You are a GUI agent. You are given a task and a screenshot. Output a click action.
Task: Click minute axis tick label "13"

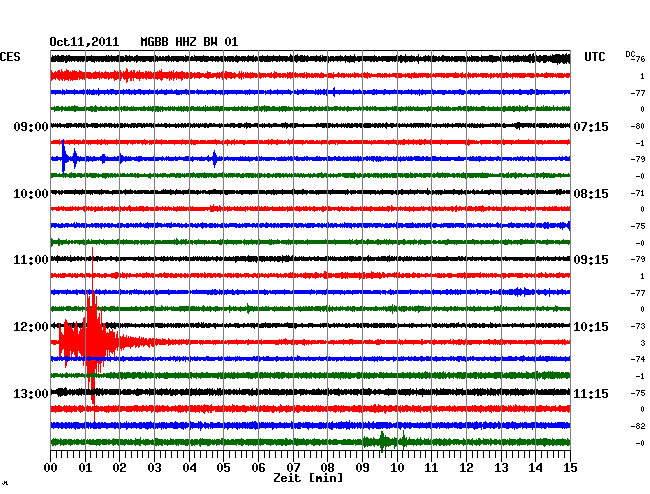tap(501, 468)
